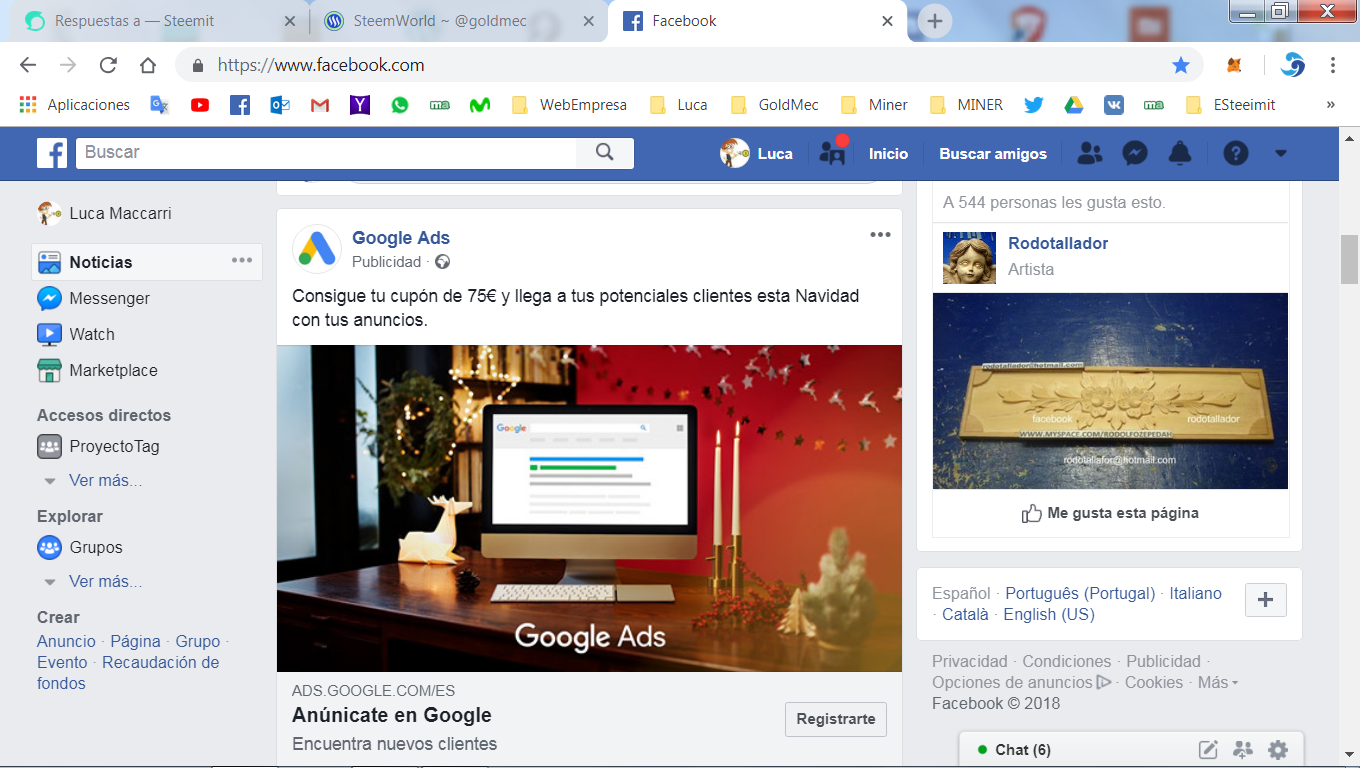Image resolution: width=1360 pixels, height=768 pixels.
Task: Open the Privacidad footer link
Action: click(970, 661)
